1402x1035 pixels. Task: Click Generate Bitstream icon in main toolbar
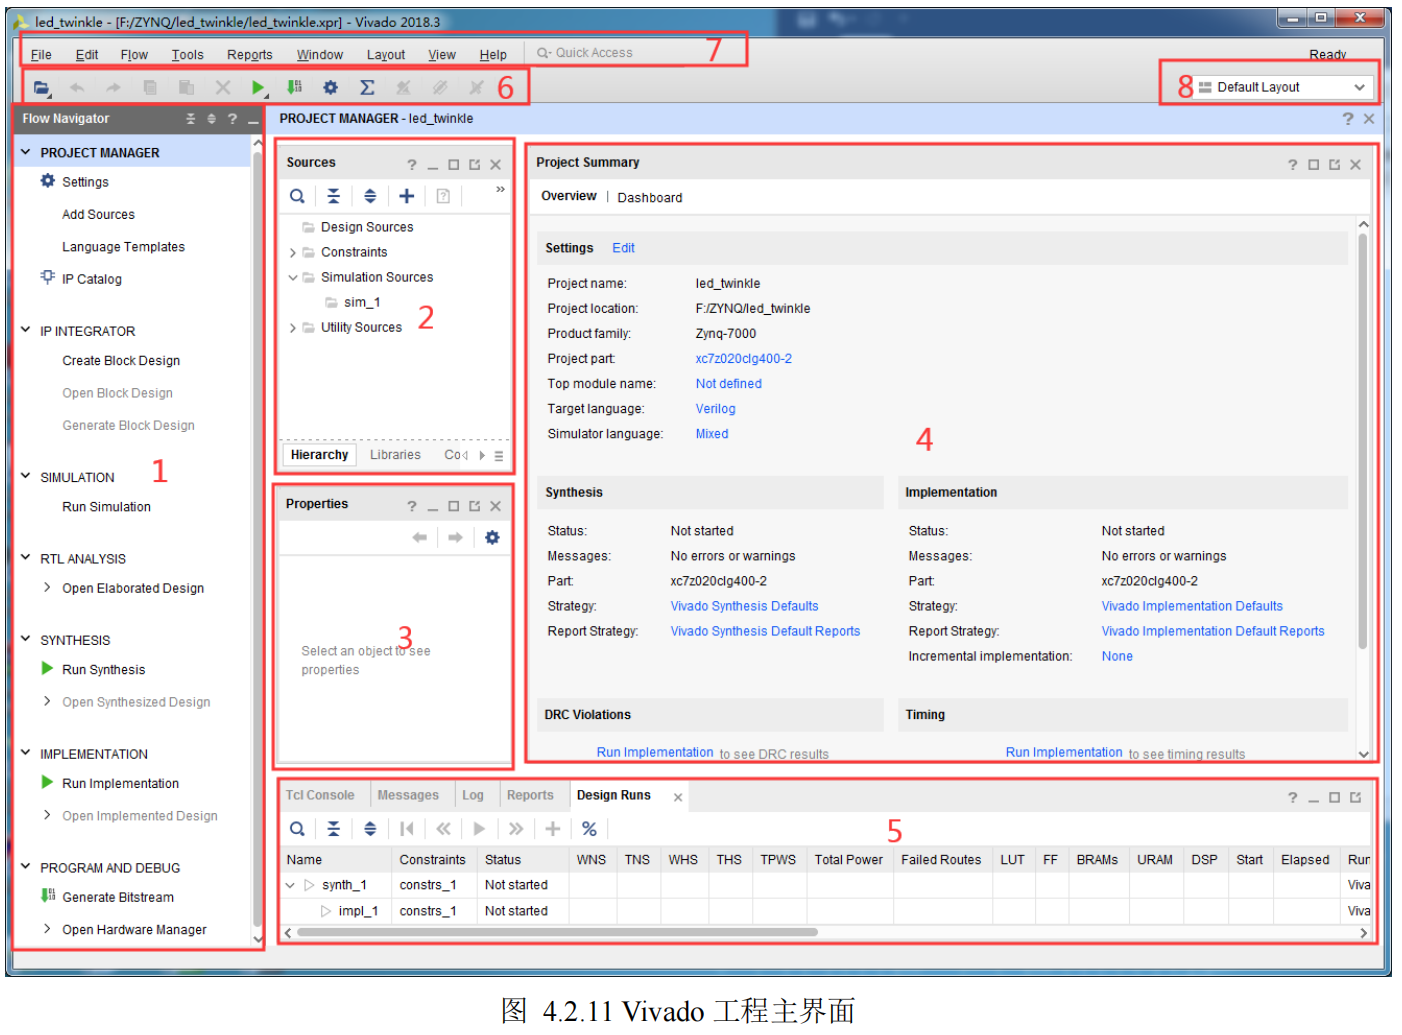tap(294, 88)
